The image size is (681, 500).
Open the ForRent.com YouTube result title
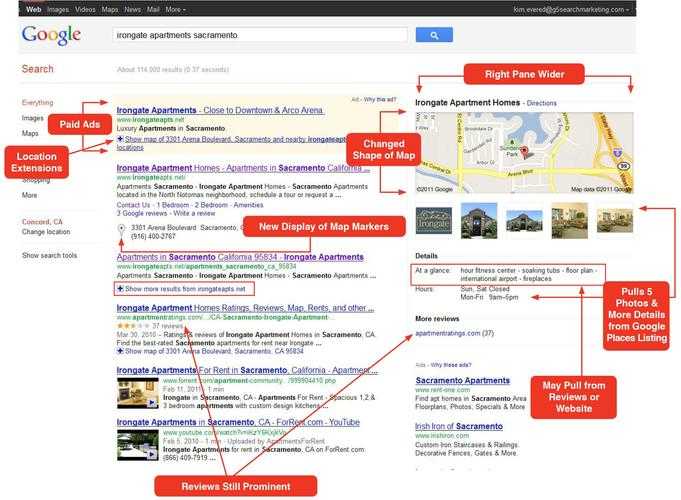238,422
